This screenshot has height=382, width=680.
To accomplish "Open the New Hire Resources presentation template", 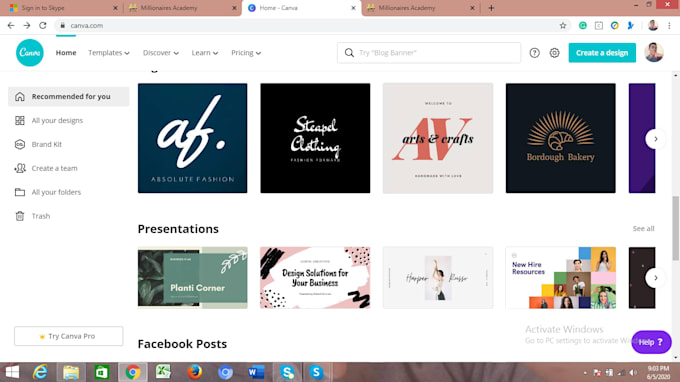I will coord(560,278).
